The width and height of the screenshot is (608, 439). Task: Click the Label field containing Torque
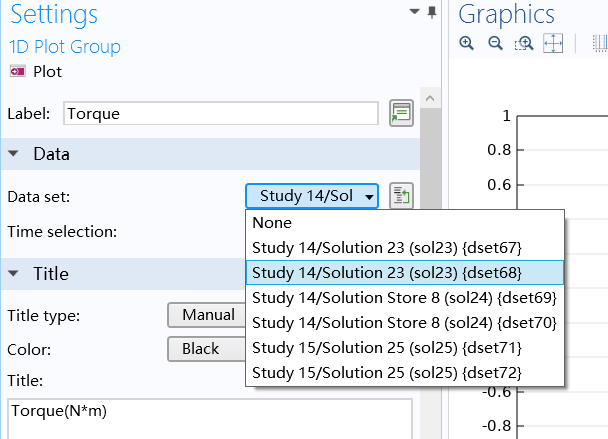click(x=221, y=113)
